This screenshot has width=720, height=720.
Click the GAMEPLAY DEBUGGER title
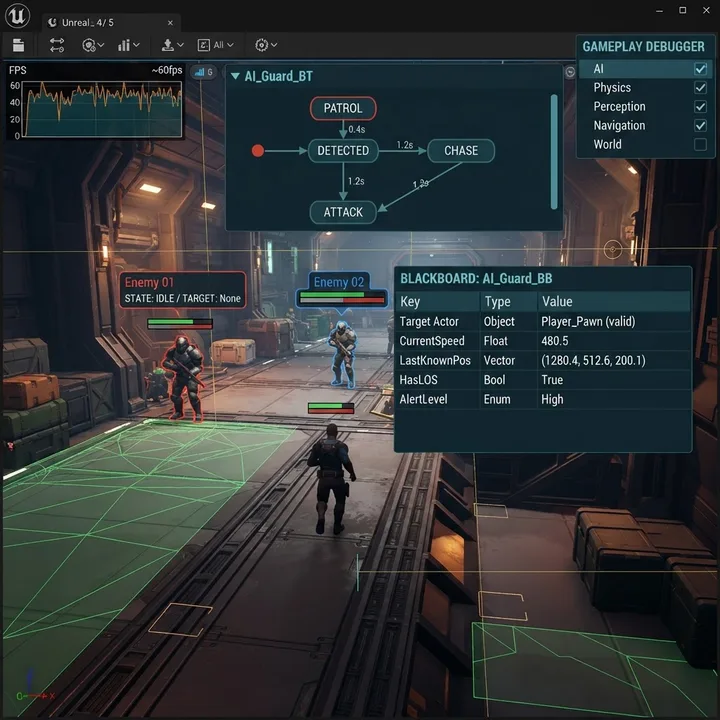[x=643, y=46]
